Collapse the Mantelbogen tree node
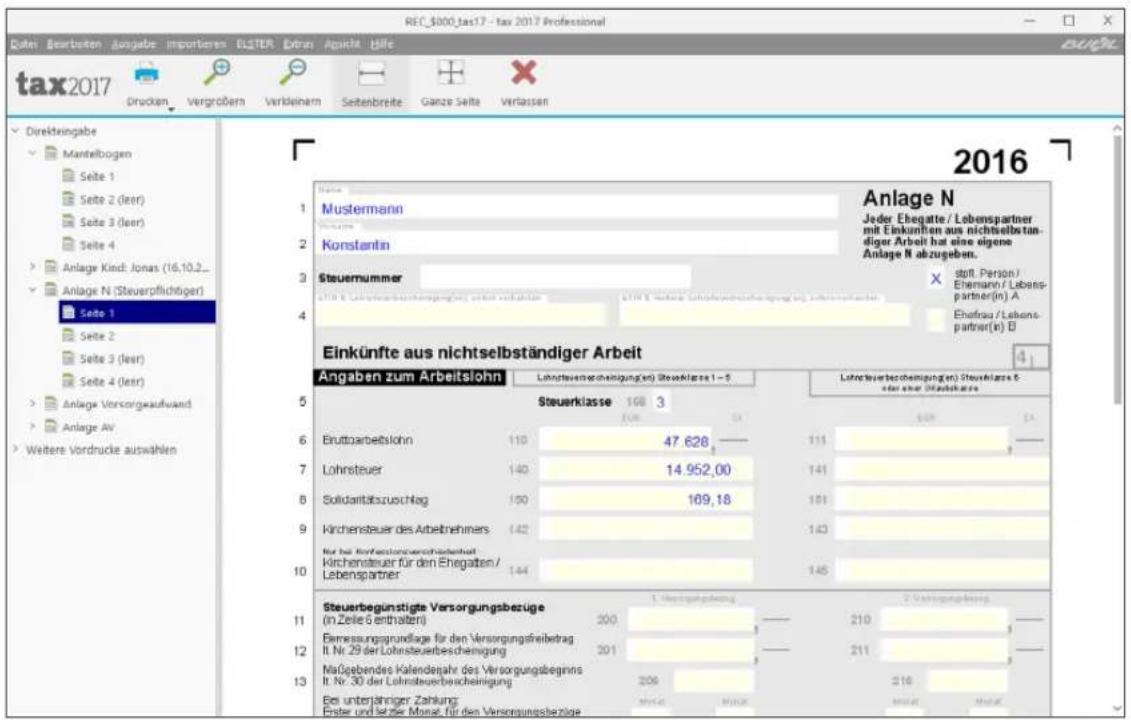Screen dimensions: 1131x720 pos(32,154)
